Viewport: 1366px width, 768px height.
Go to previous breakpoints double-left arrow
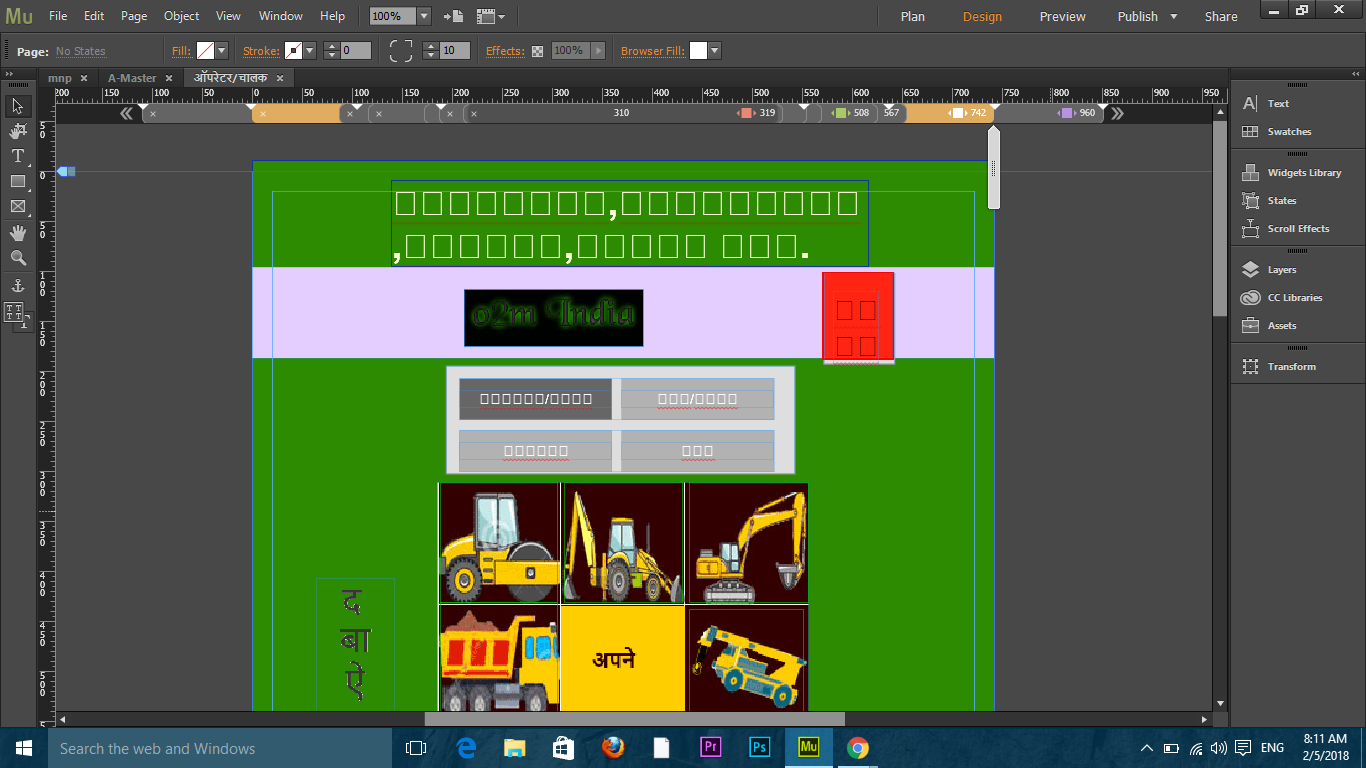point(127,113)
